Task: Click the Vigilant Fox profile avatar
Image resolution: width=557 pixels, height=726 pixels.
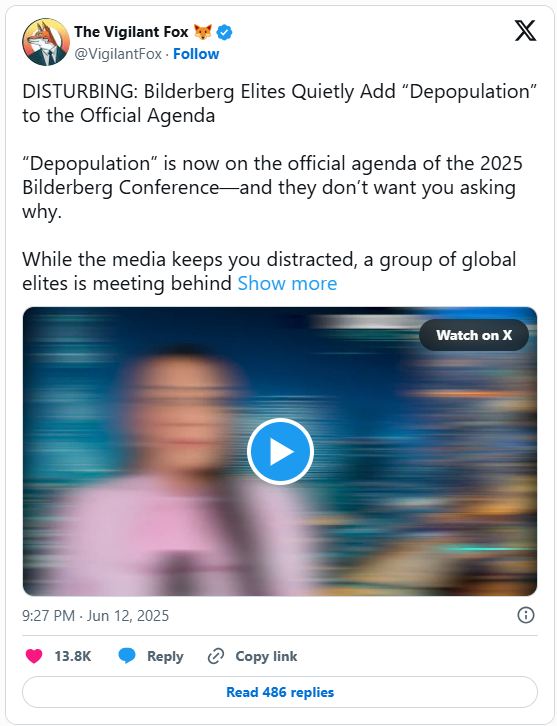Action: tap(46, 42)
